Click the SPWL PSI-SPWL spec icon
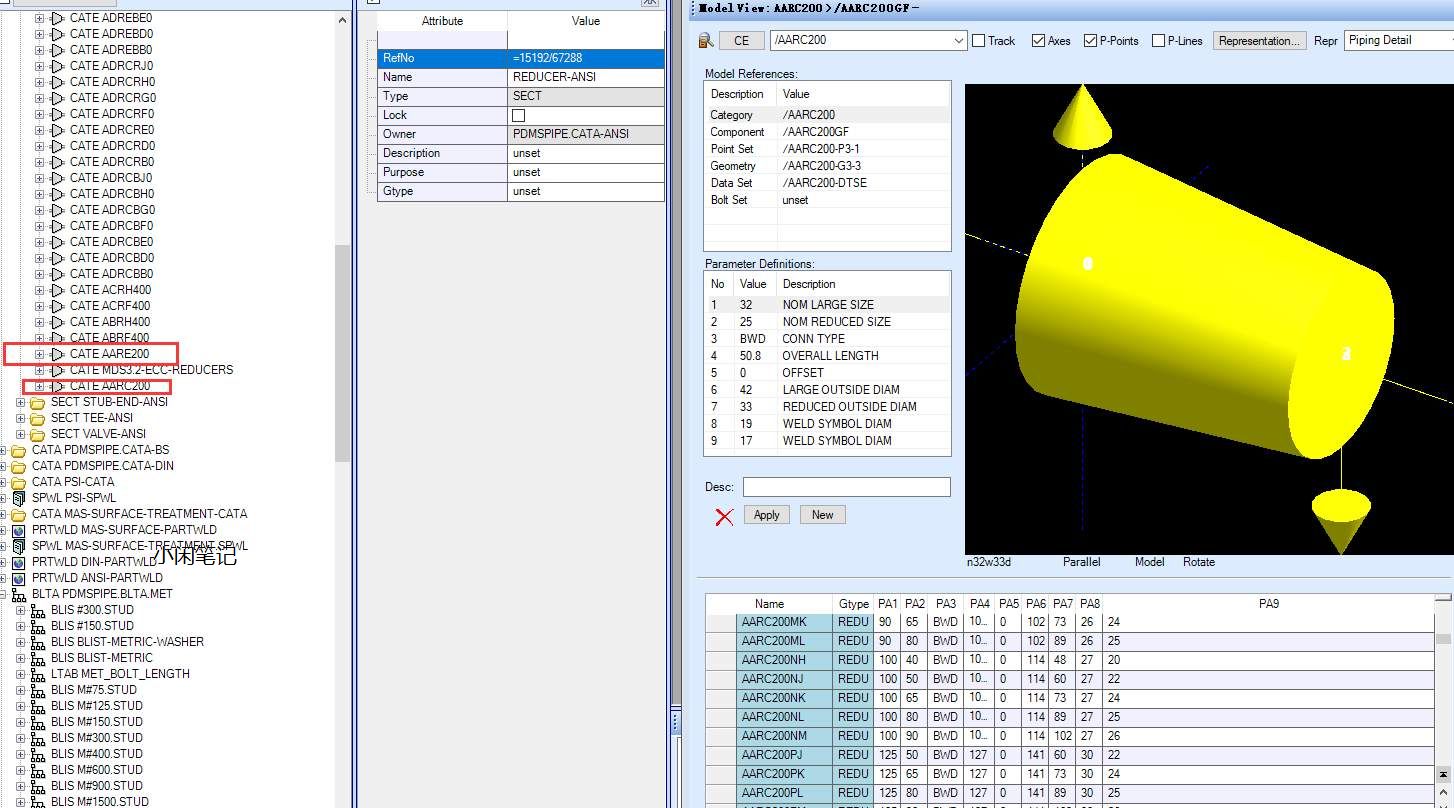 [18, 498]
